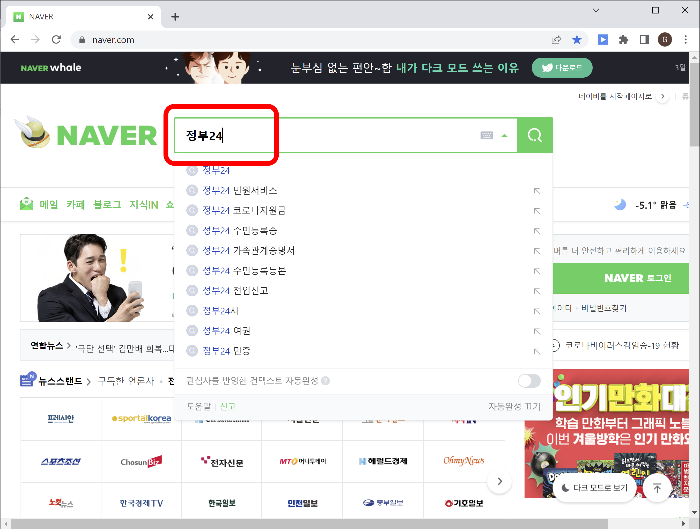Click 자동완성 끄기 to turn off autocomplete
The width and height of the screenshot is (700, 529).
click(514, 406)
